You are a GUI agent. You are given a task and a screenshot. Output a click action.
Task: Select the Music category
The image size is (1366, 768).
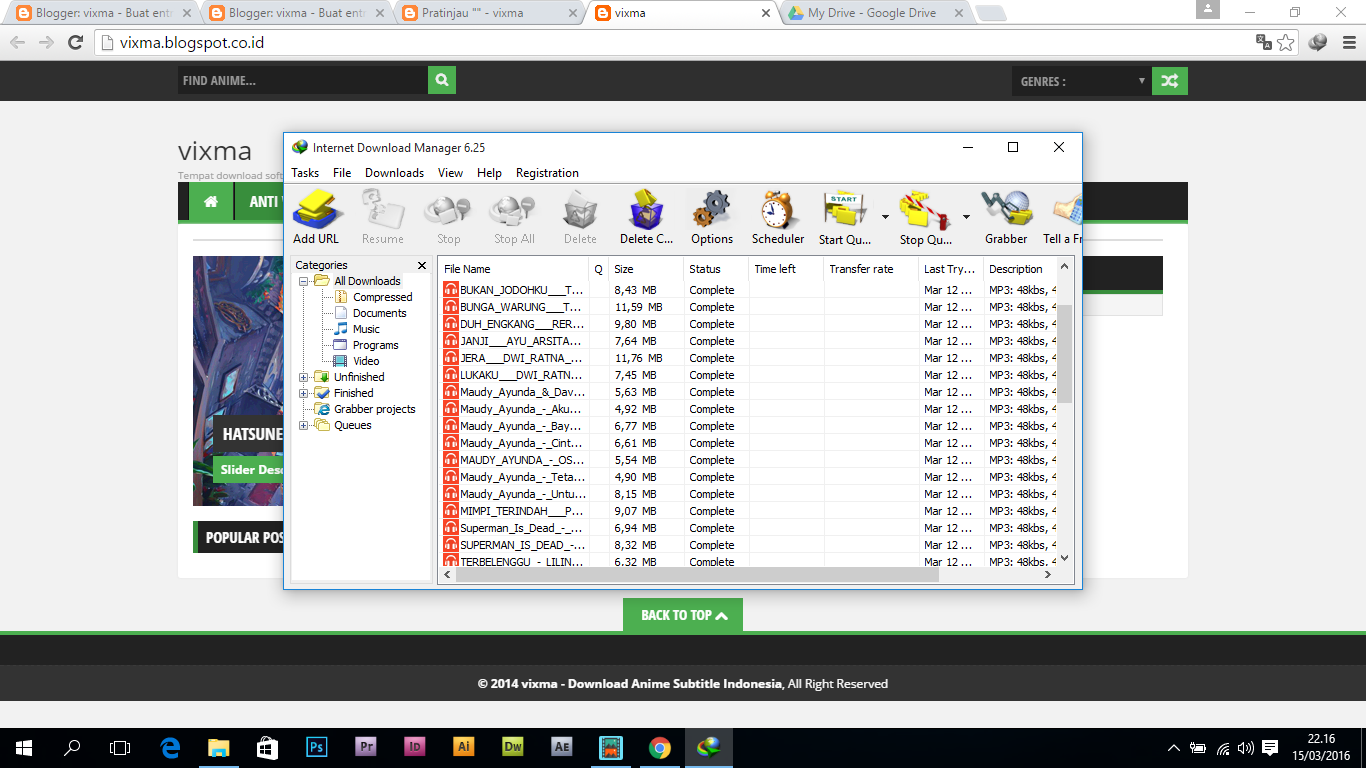[x=366, y=329]
